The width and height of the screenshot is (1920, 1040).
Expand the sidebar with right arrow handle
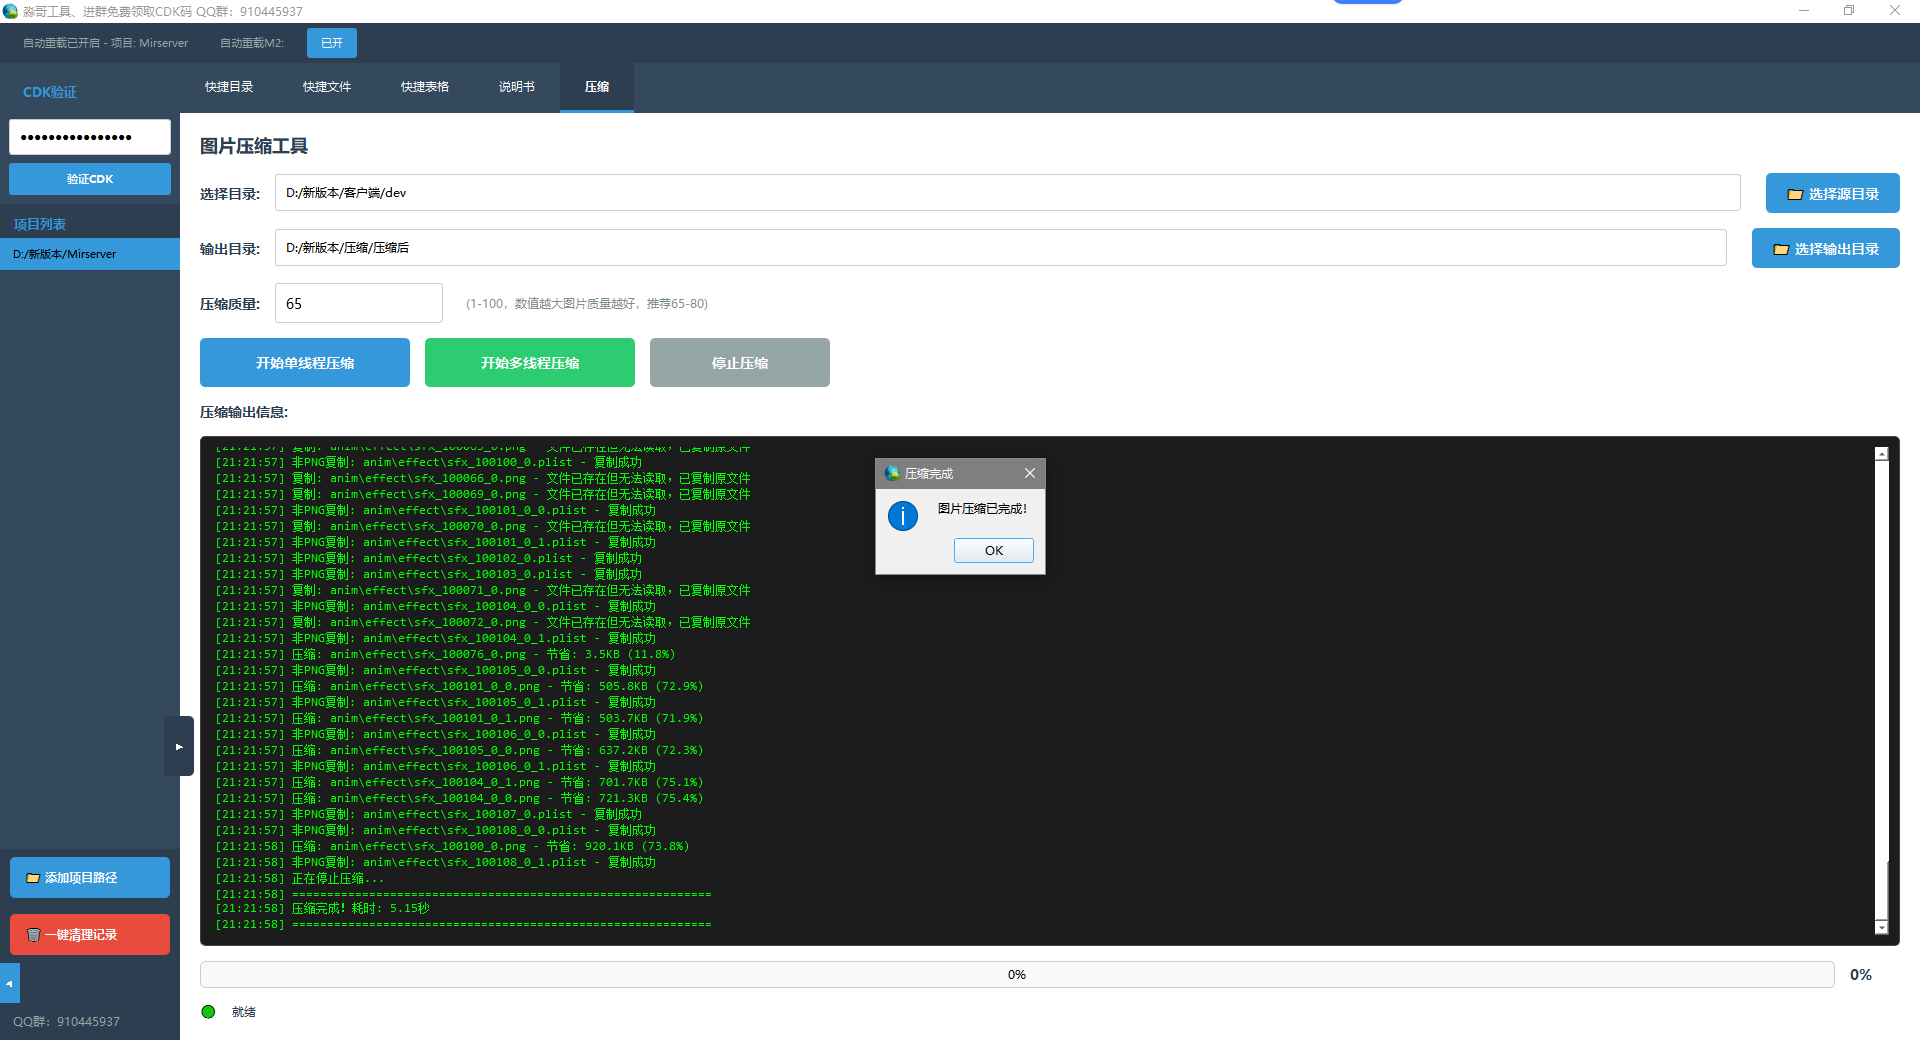click(179, 746)
